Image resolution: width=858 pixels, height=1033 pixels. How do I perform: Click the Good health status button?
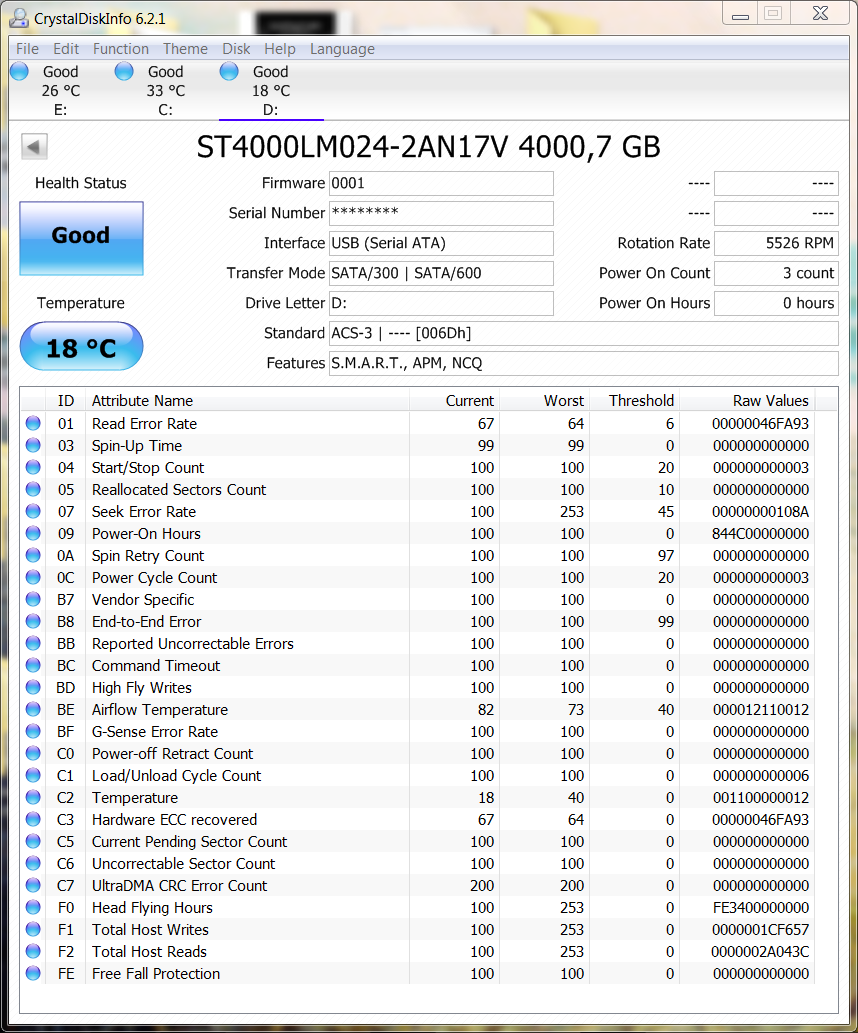(81, 238)
